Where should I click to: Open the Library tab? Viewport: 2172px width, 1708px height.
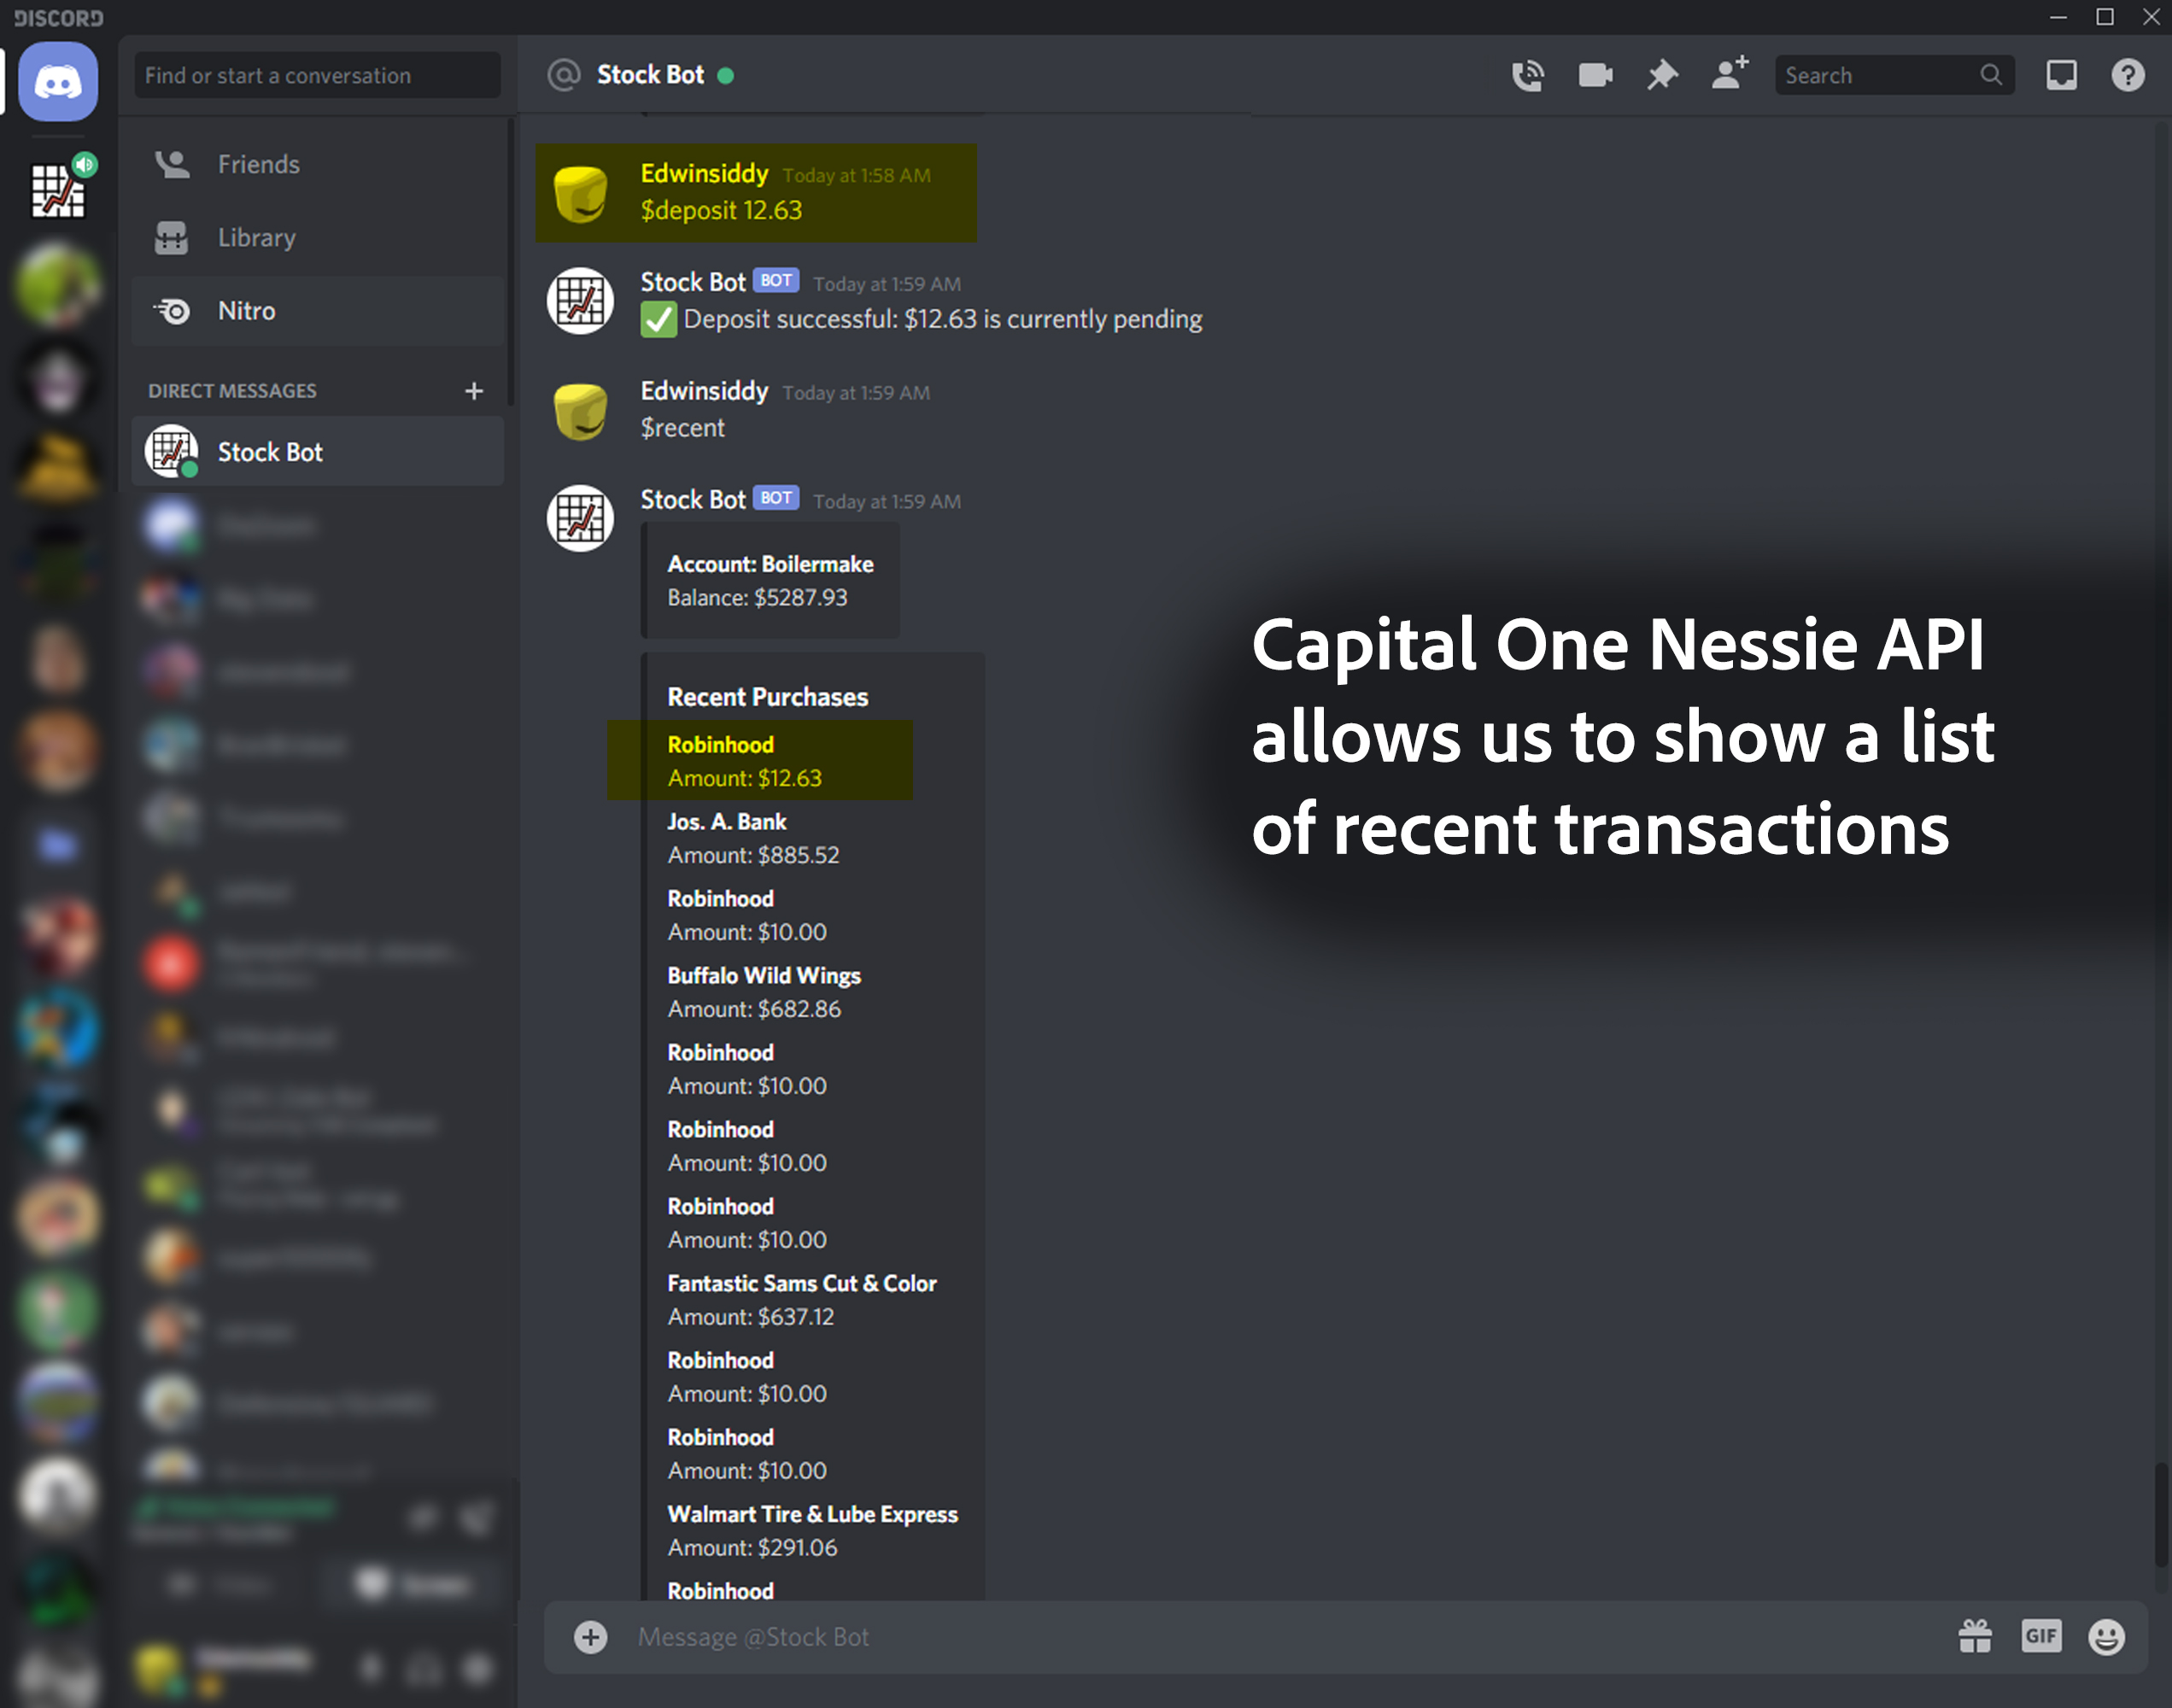pyautogui.click(x=256, y=238)
